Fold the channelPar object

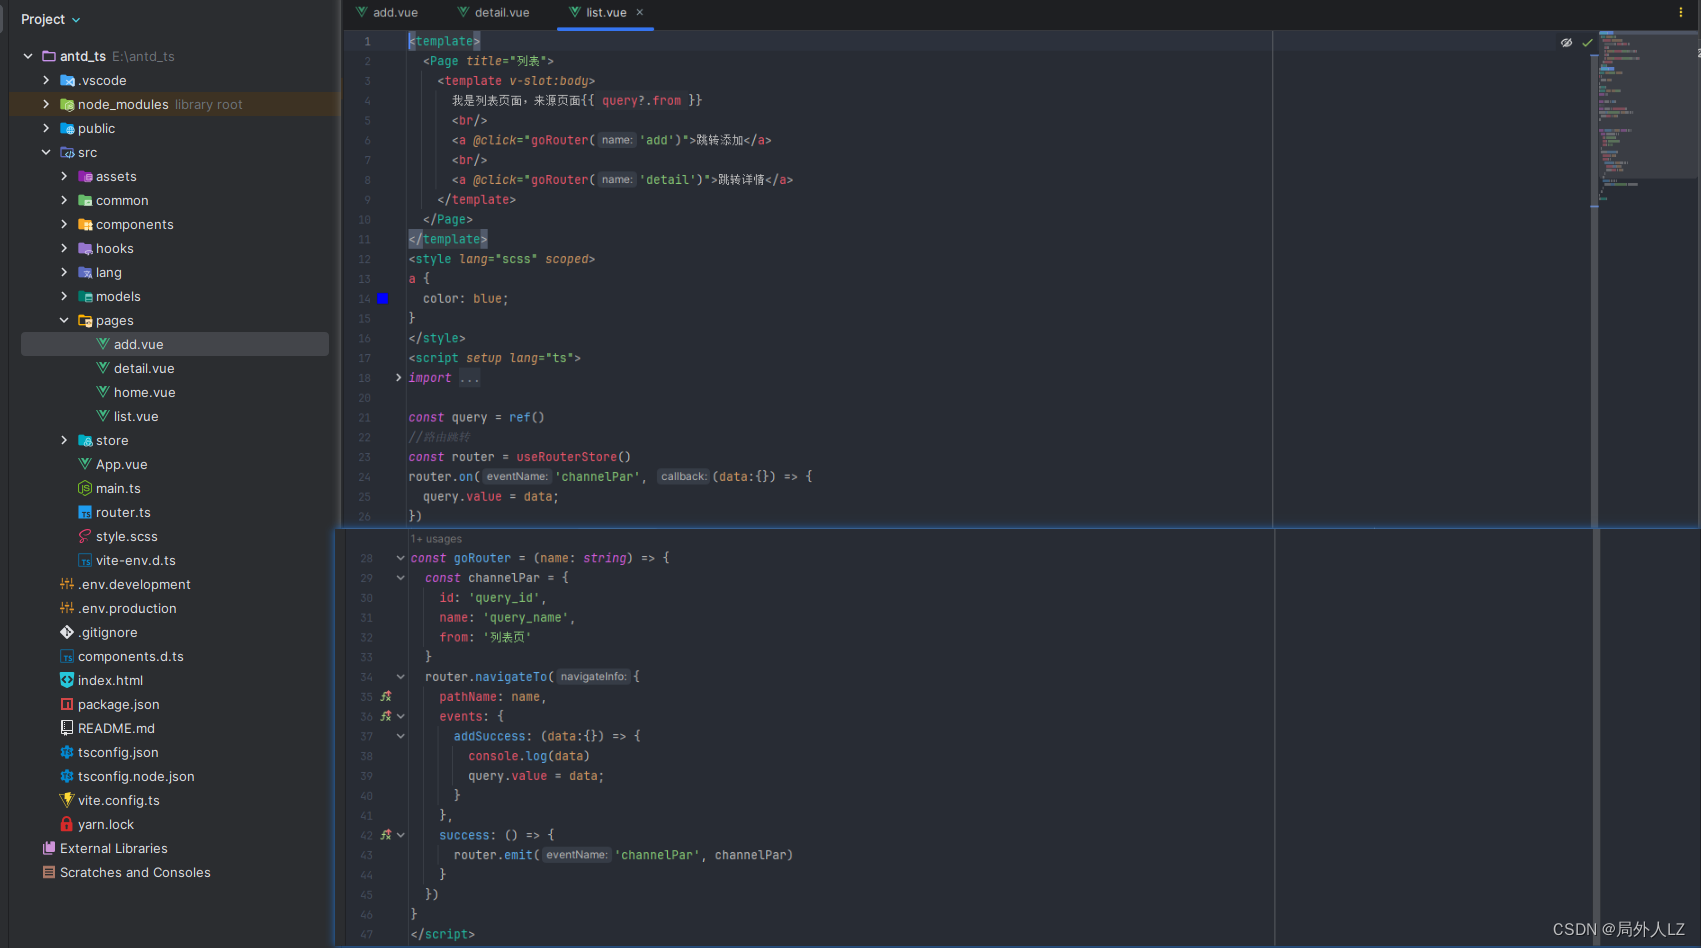point(400,578)
